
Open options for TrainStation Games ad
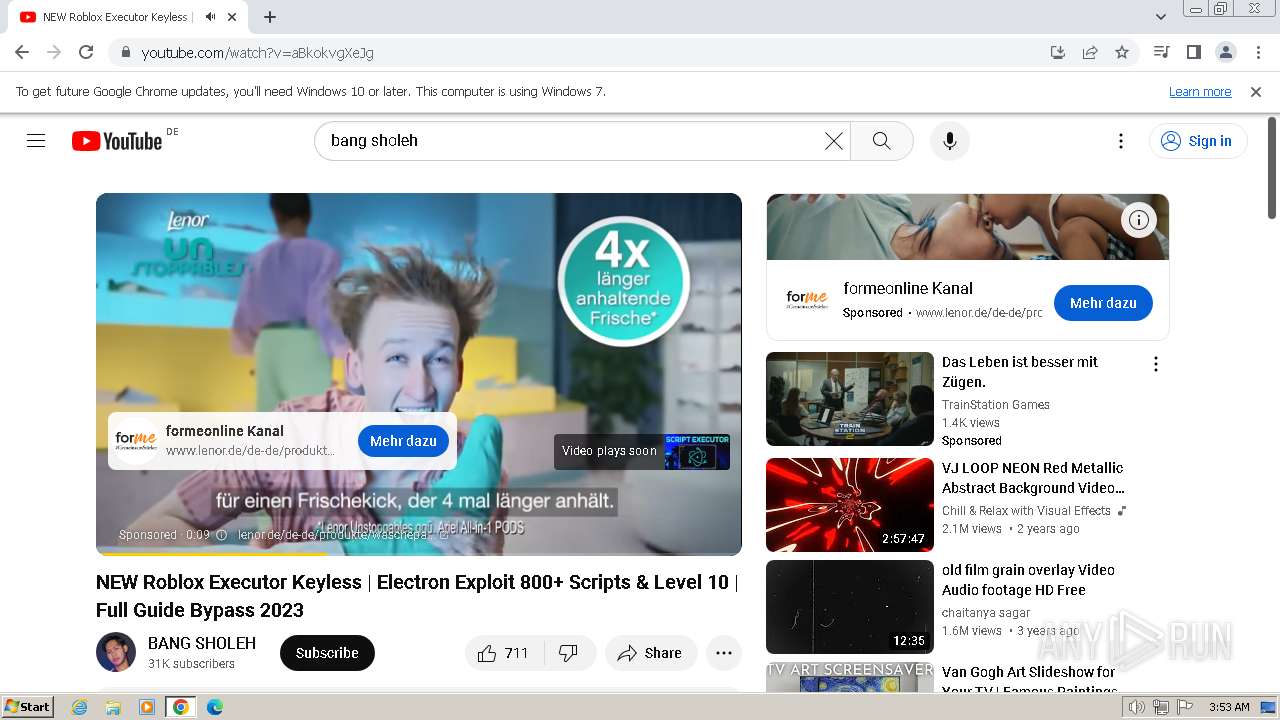(x=1156, y=364)
